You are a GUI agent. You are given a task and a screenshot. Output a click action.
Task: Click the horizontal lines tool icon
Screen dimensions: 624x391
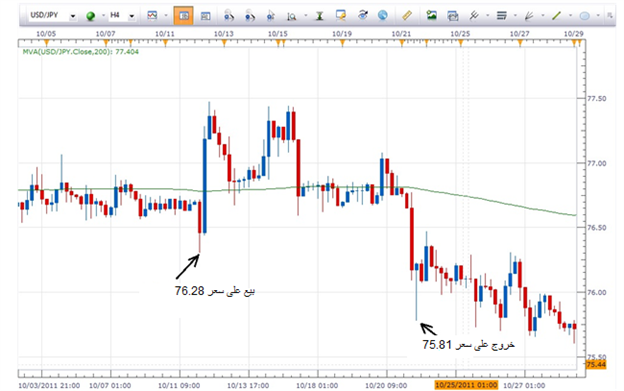501,16
